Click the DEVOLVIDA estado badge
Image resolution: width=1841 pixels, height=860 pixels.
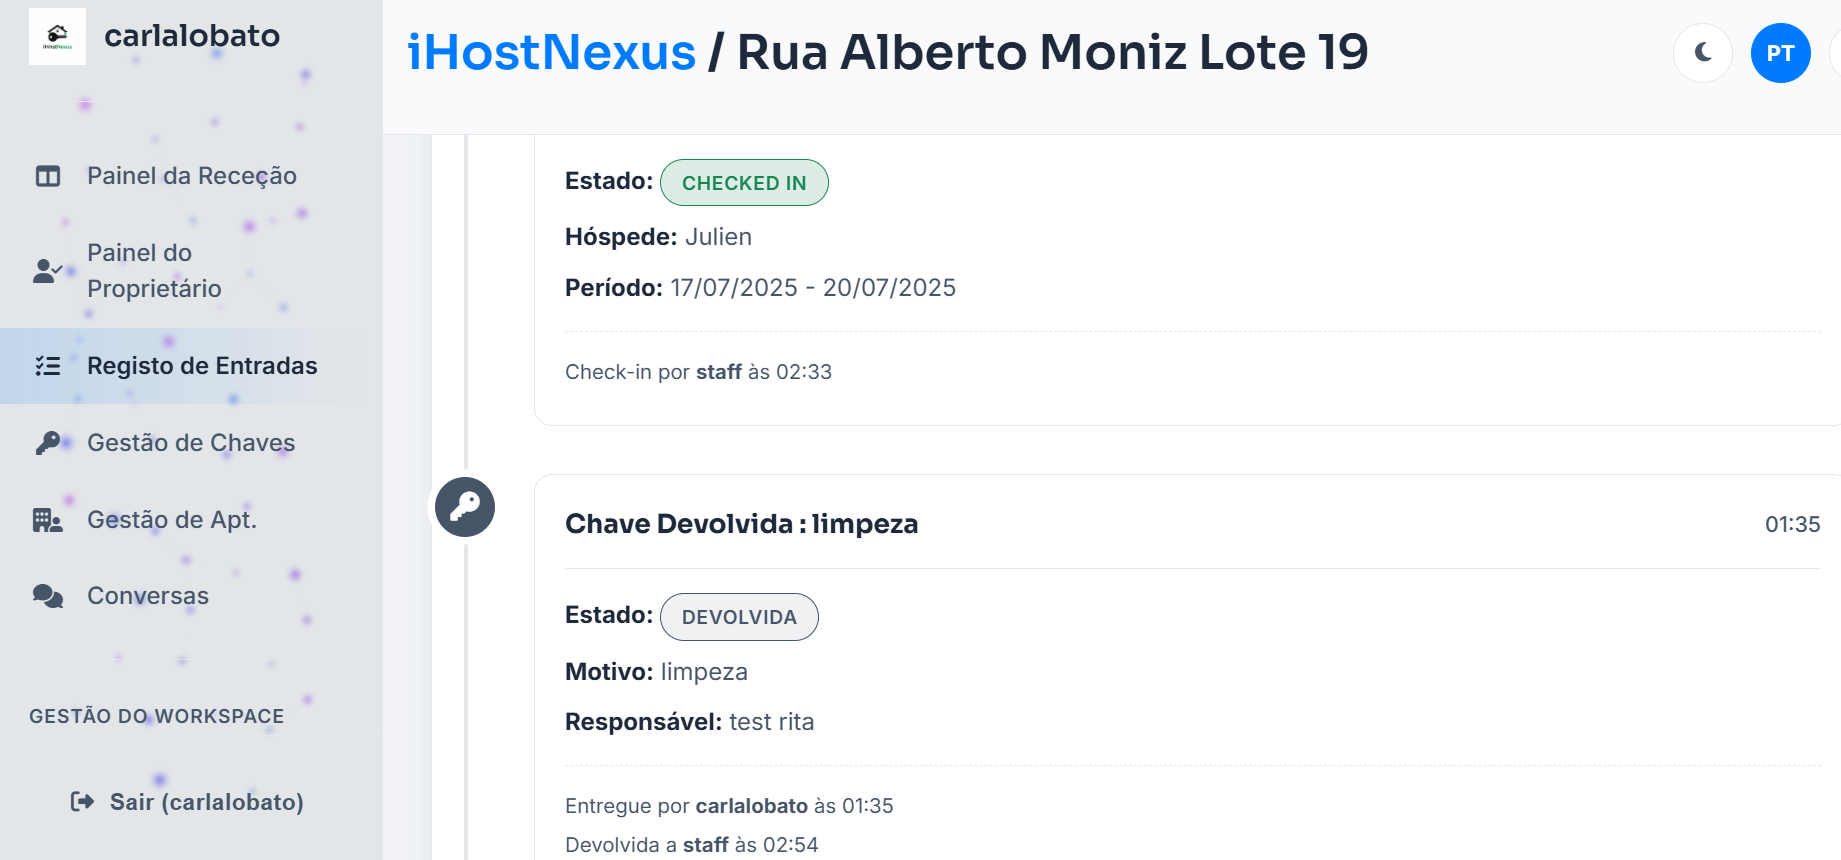click(x=738, y=616)
